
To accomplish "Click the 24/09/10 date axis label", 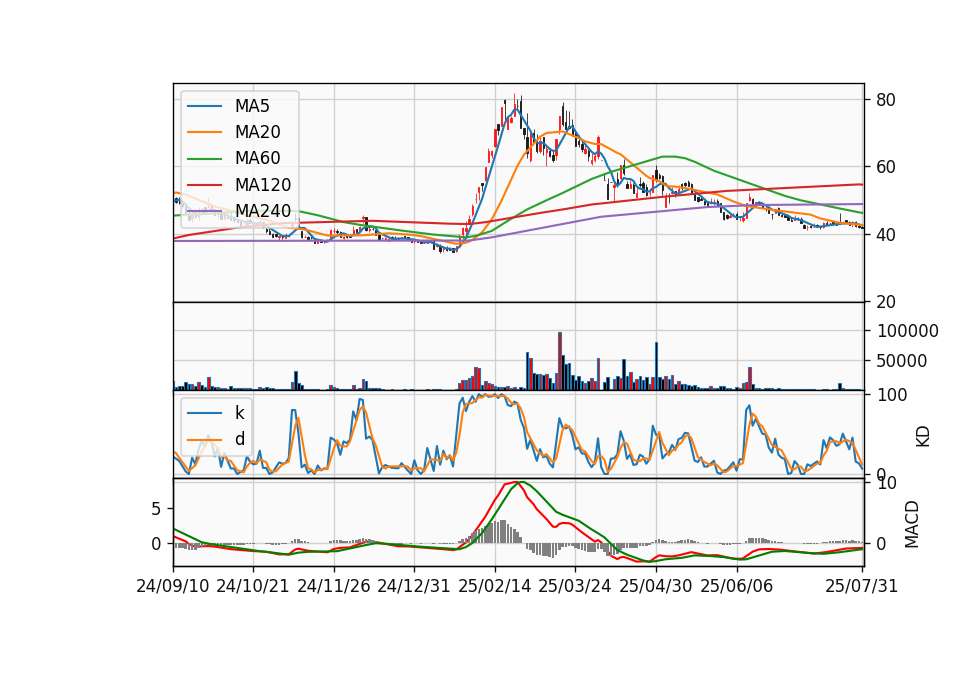I will (173, 587).
